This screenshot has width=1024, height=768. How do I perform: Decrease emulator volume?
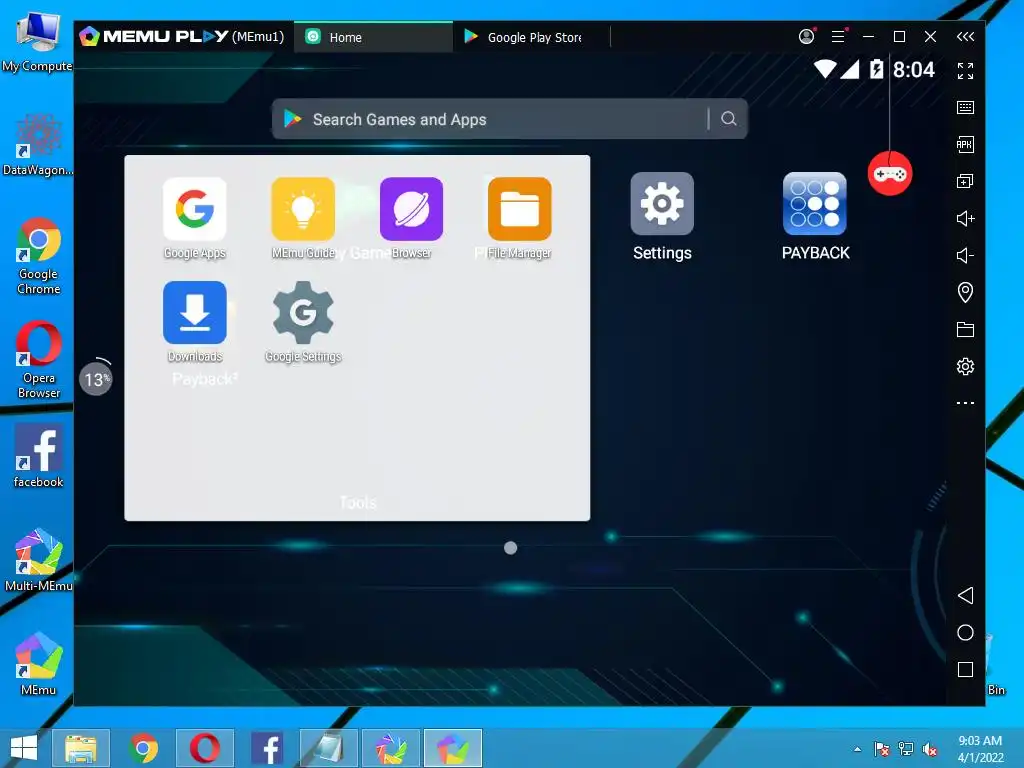coord(965,255)
